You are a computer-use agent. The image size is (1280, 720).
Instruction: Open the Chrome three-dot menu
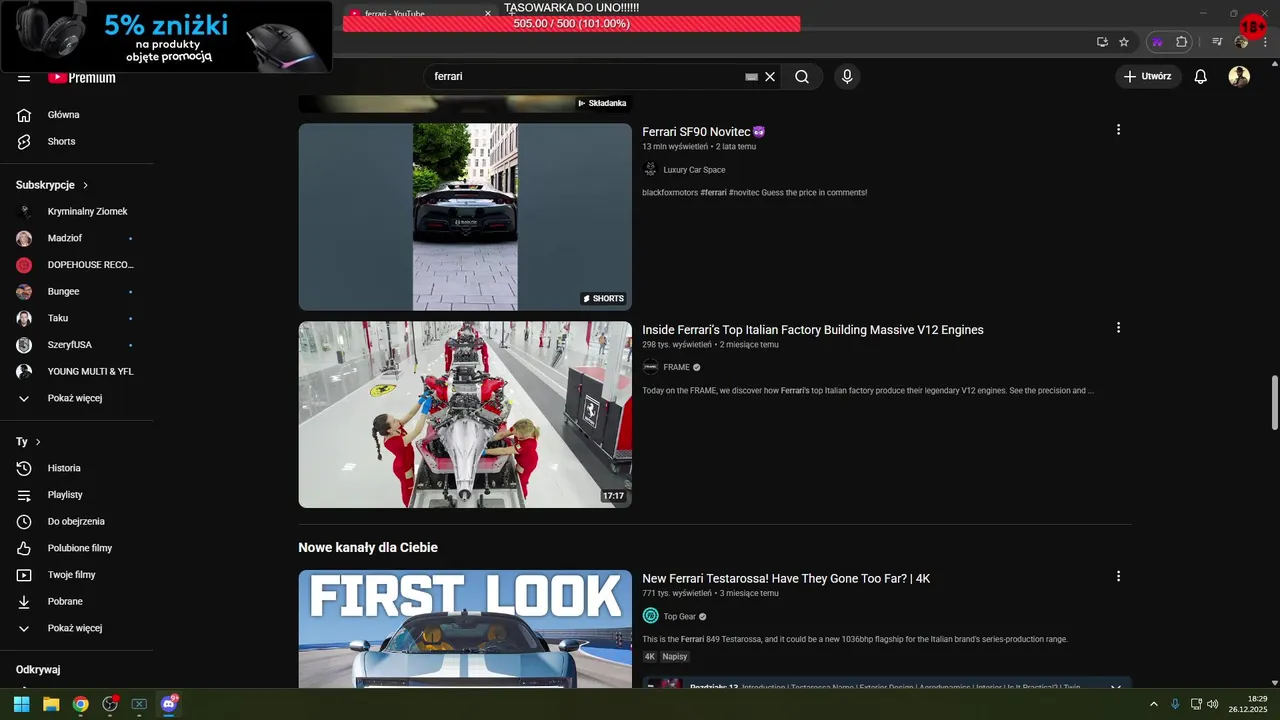1263,42
